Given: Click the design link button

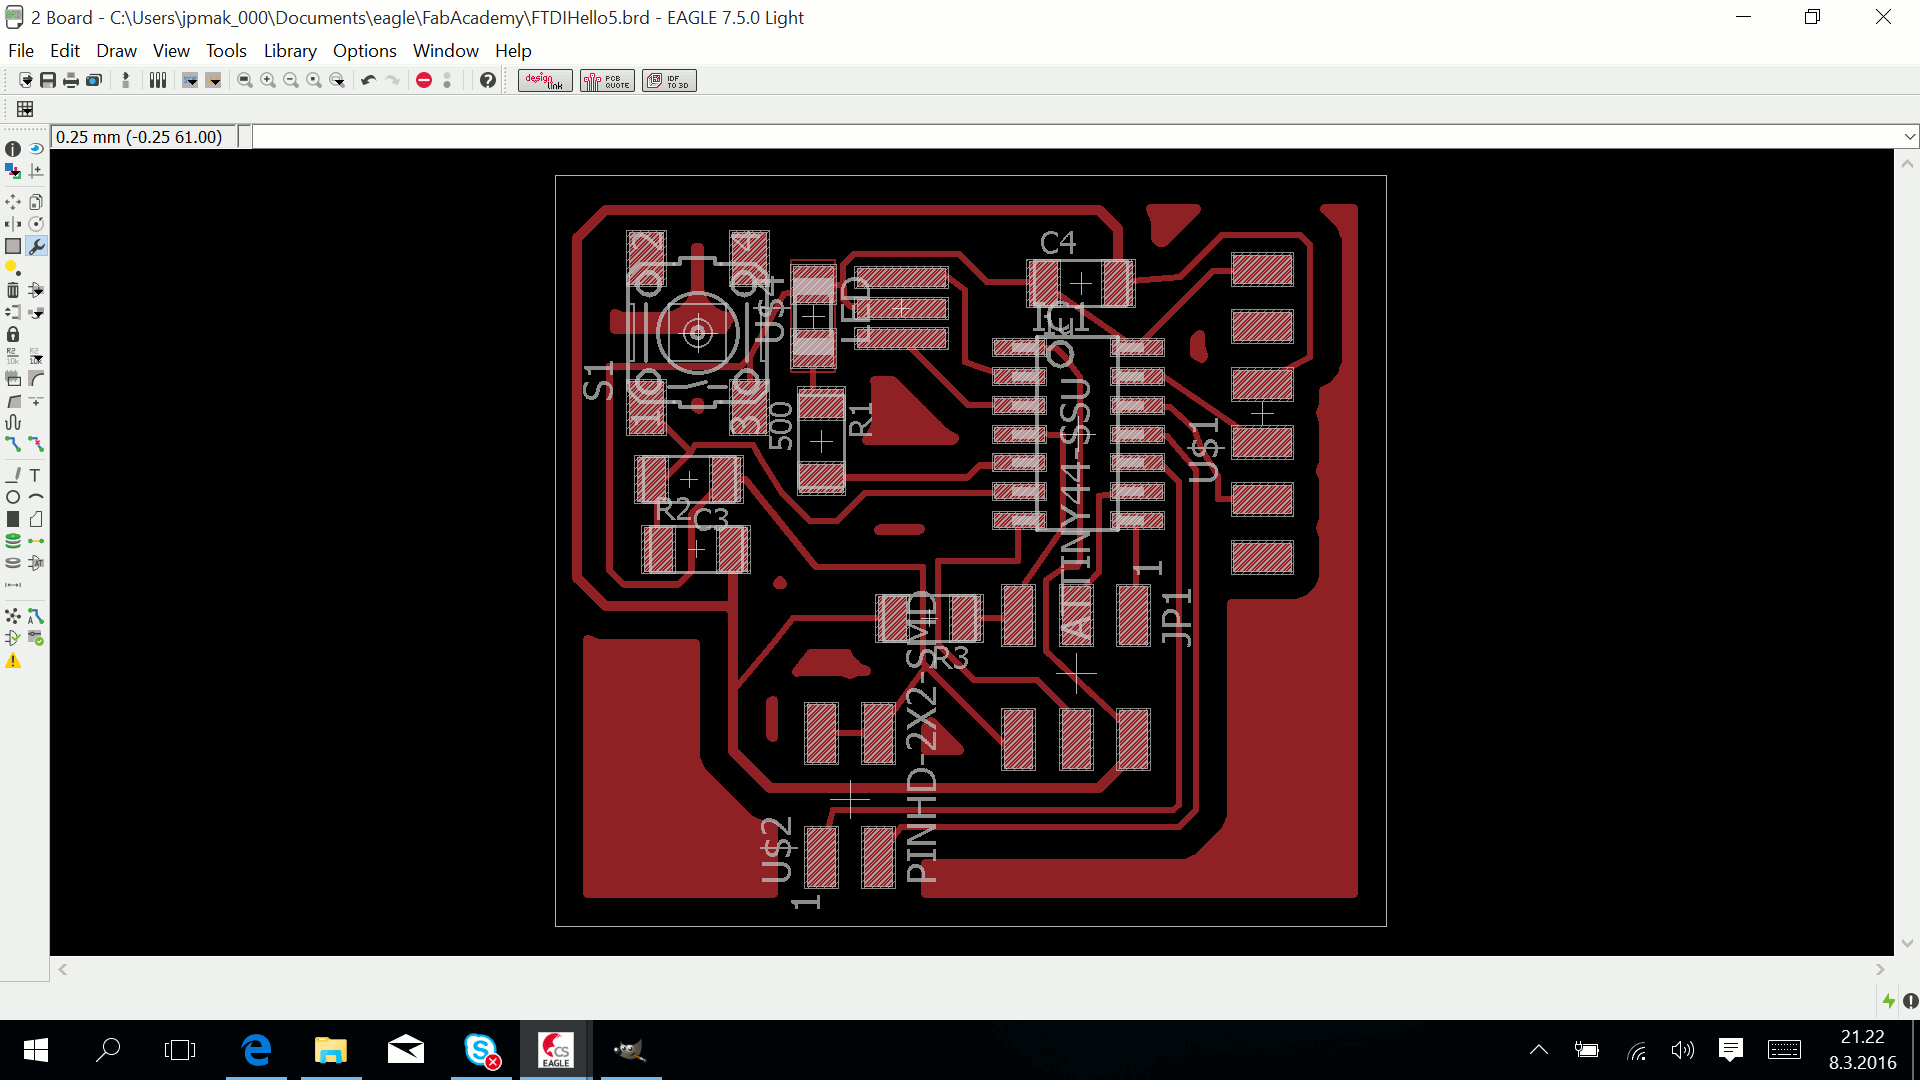Looking at the screenshot, I should pyautogui.click(x=545, y=80).
